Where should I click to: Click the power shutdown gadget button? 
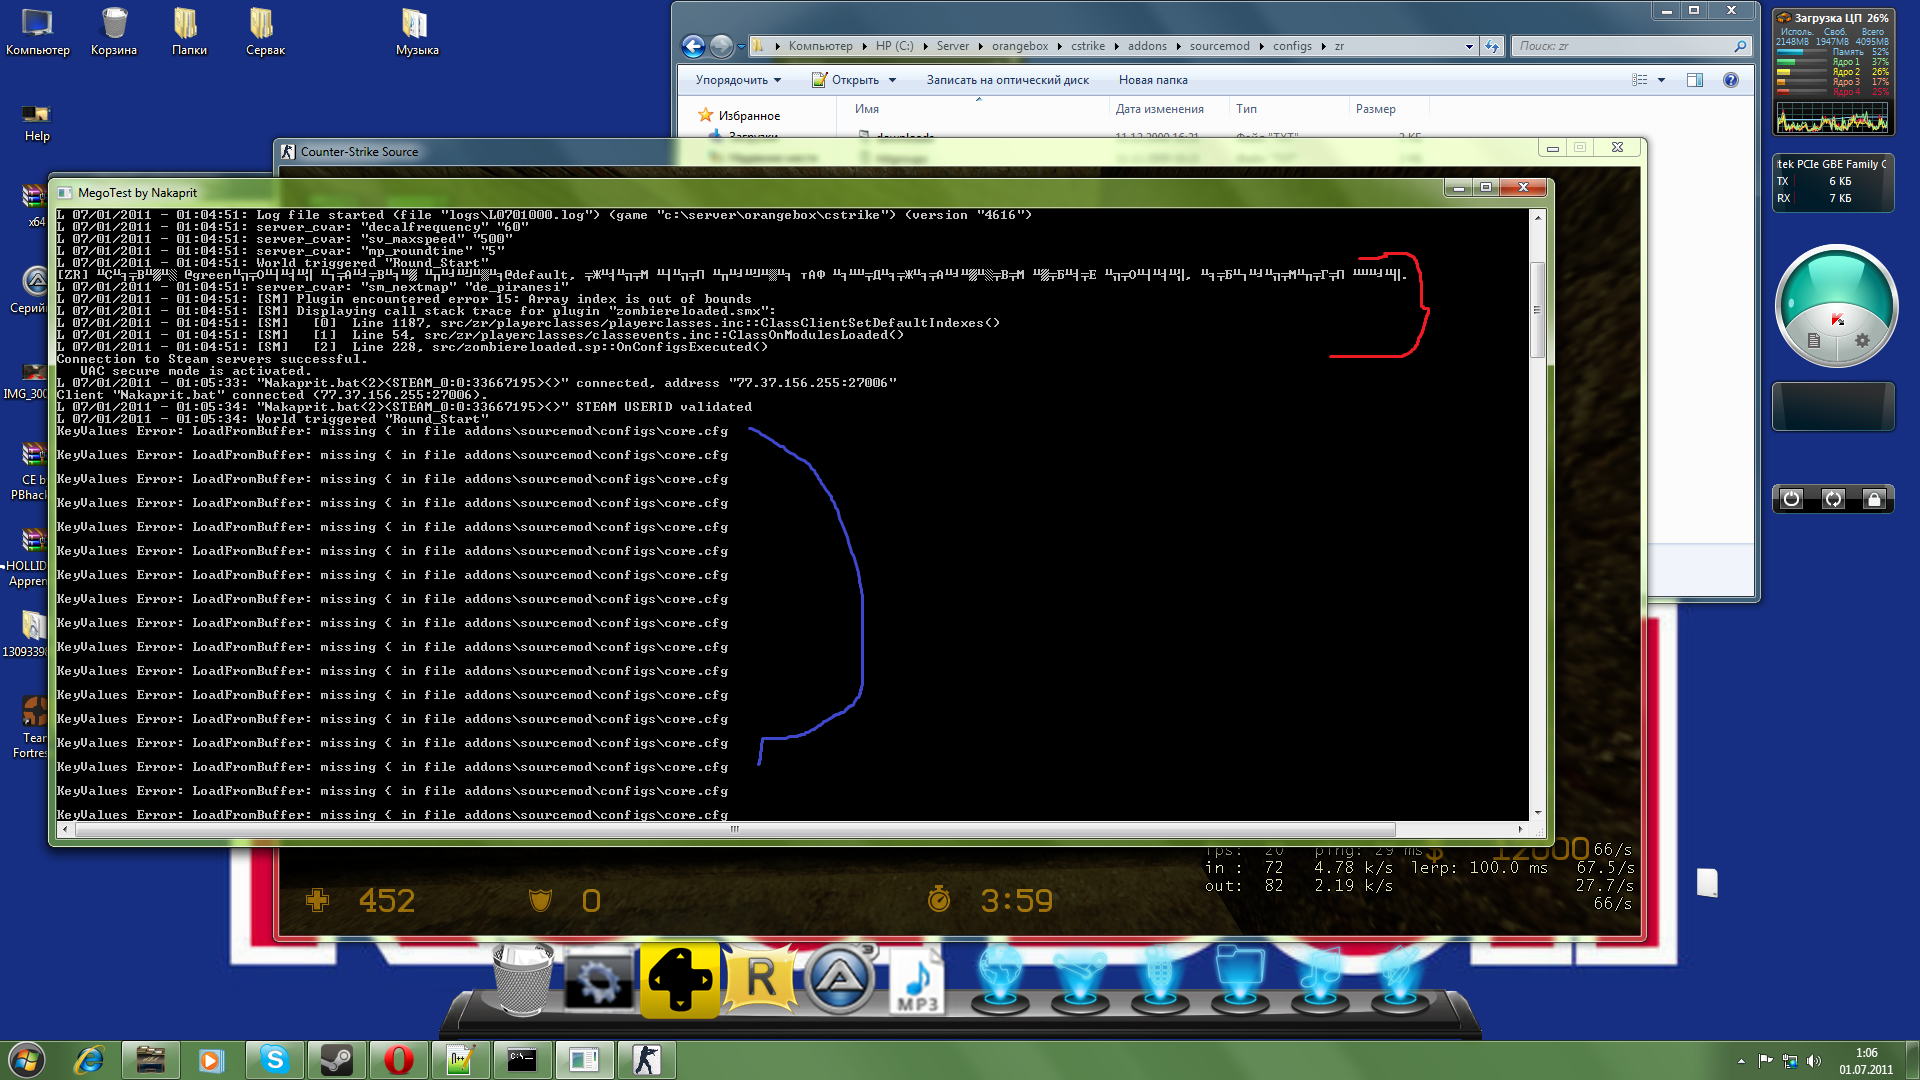1791,499
